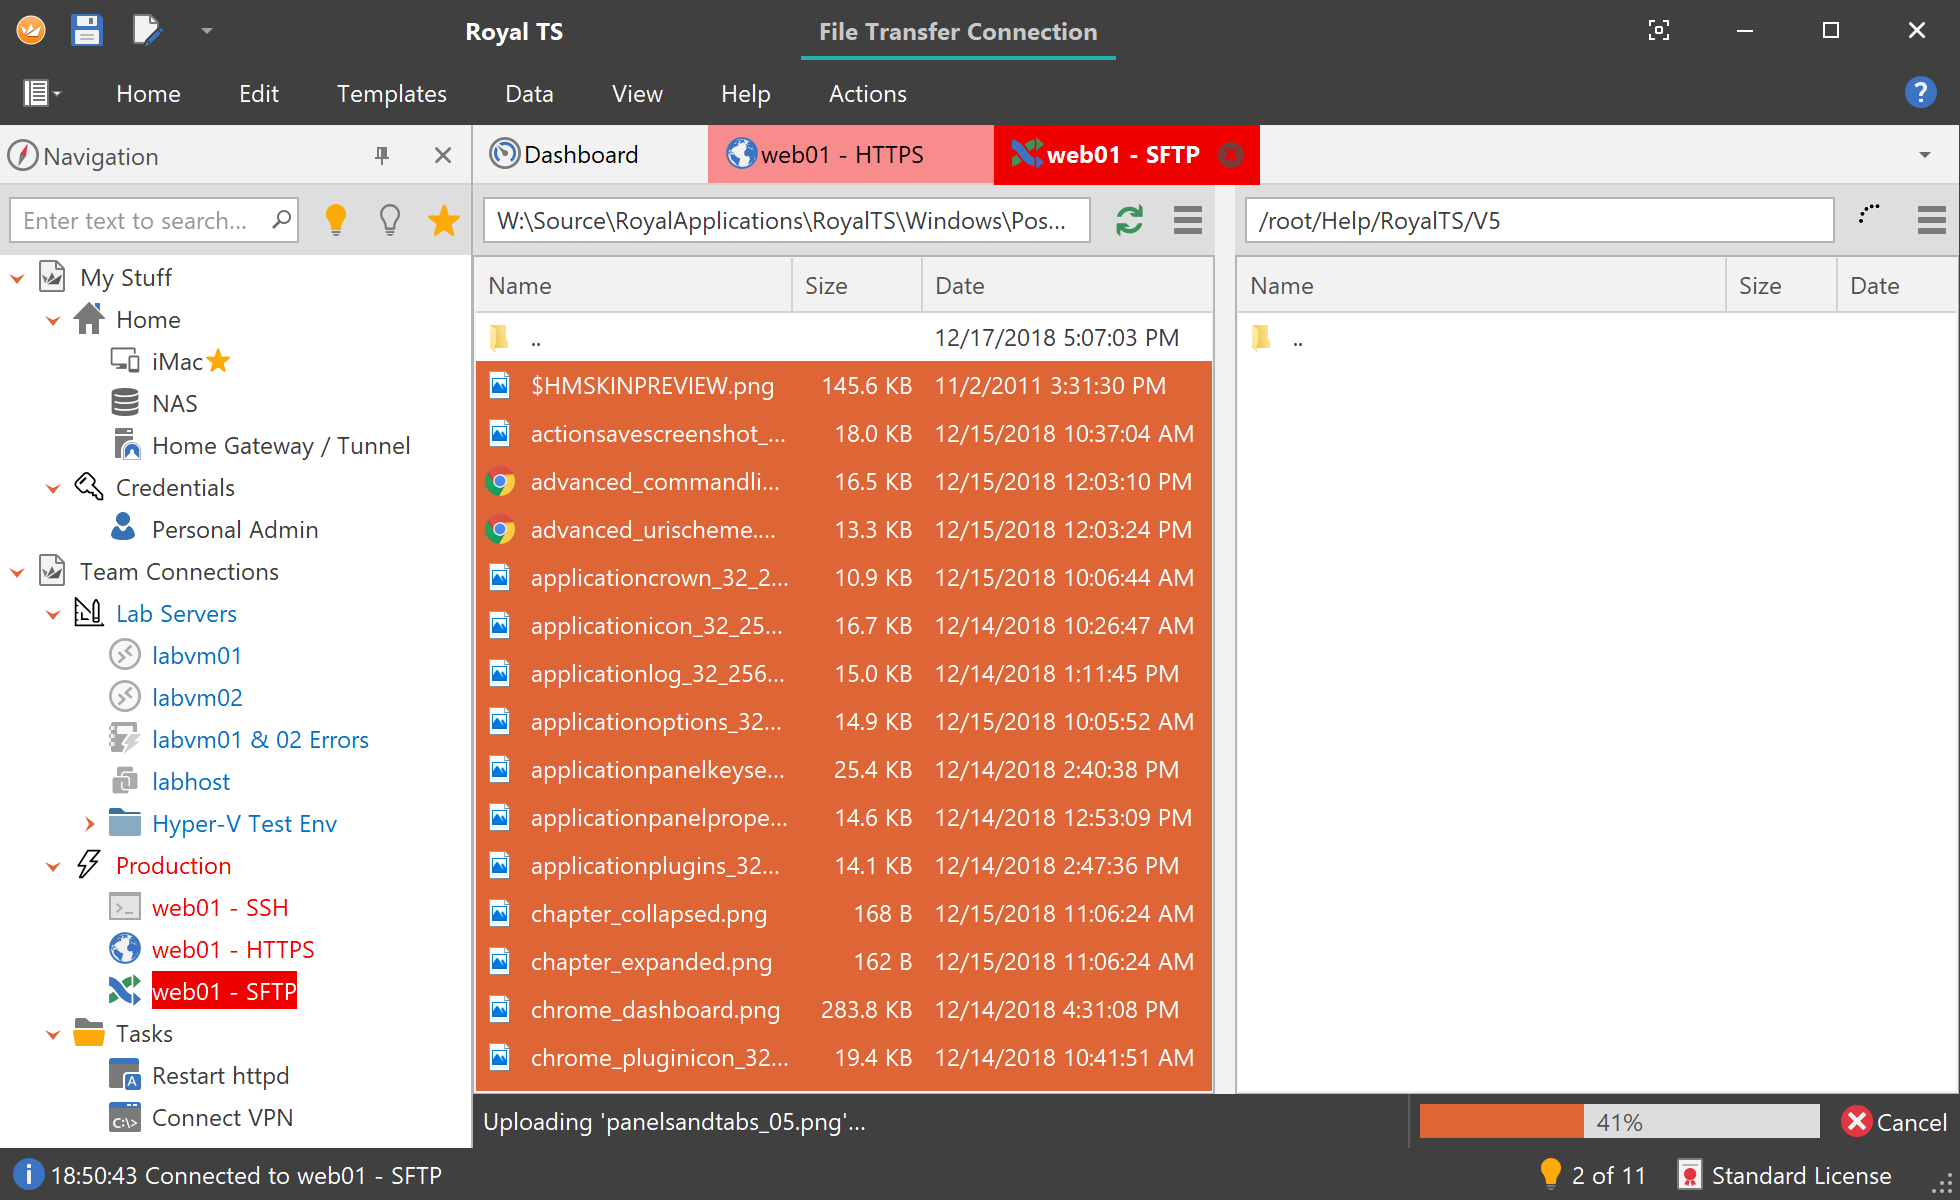Click the 41% upload progress bar
The width and height of the screenshot is (1960, 1200).
[x=1618, y=1122]
